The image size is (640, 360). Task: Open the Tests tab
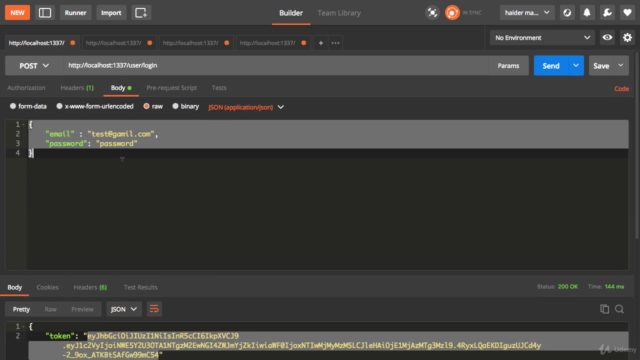[x=219, y=88]
